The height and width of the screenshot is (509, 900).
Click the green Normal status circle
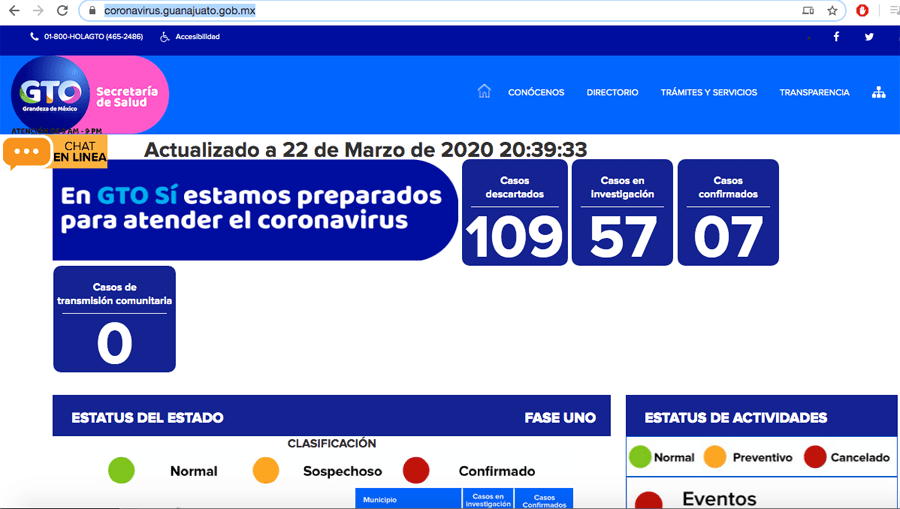(x=121, y=470)
